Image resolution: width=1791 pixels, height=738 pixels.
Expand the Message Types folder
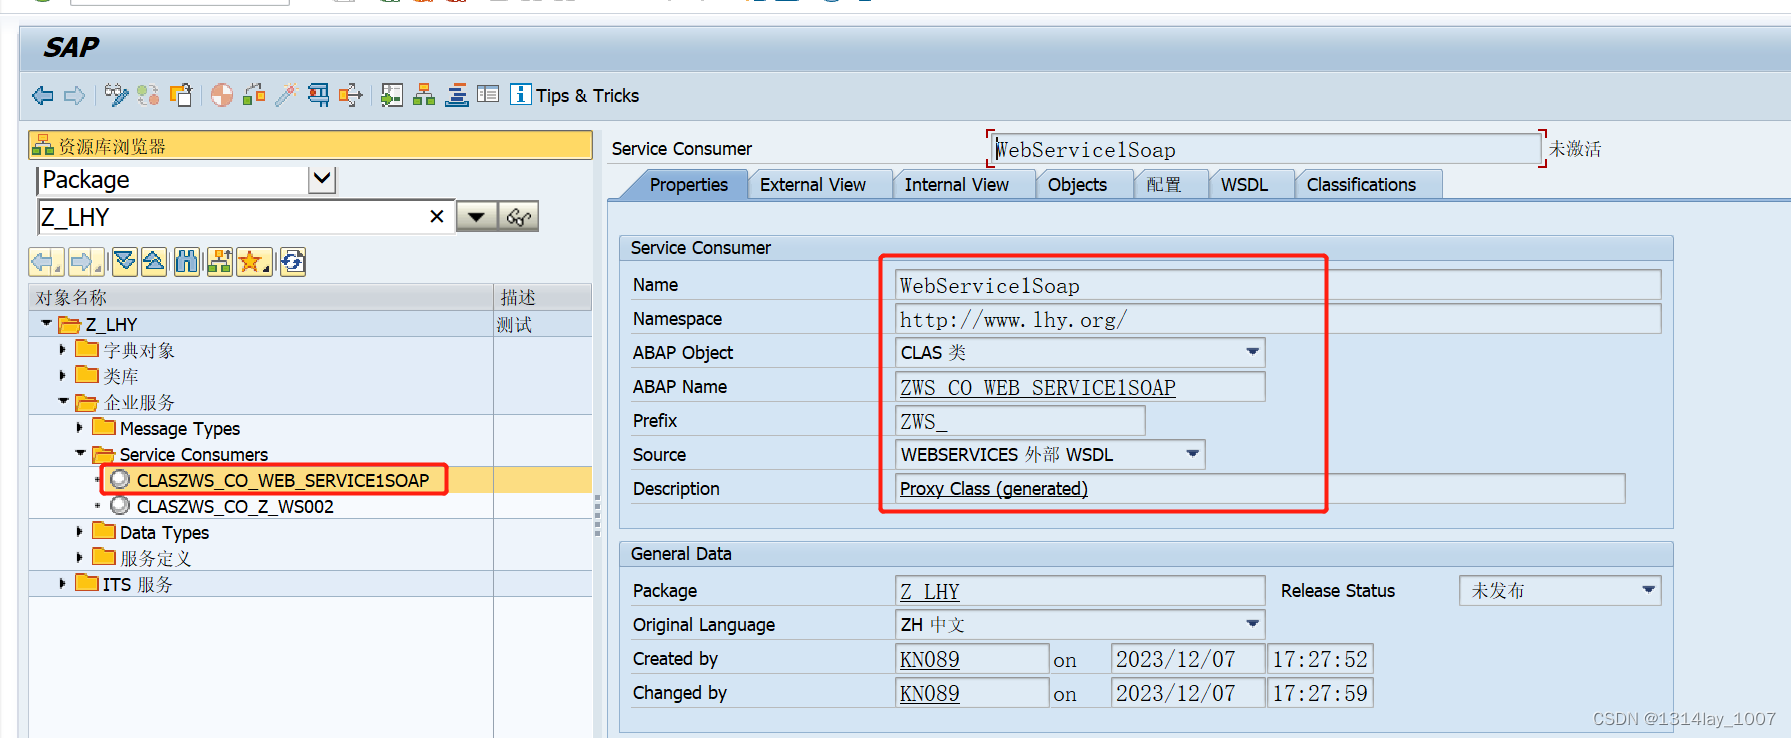[80, 427]
